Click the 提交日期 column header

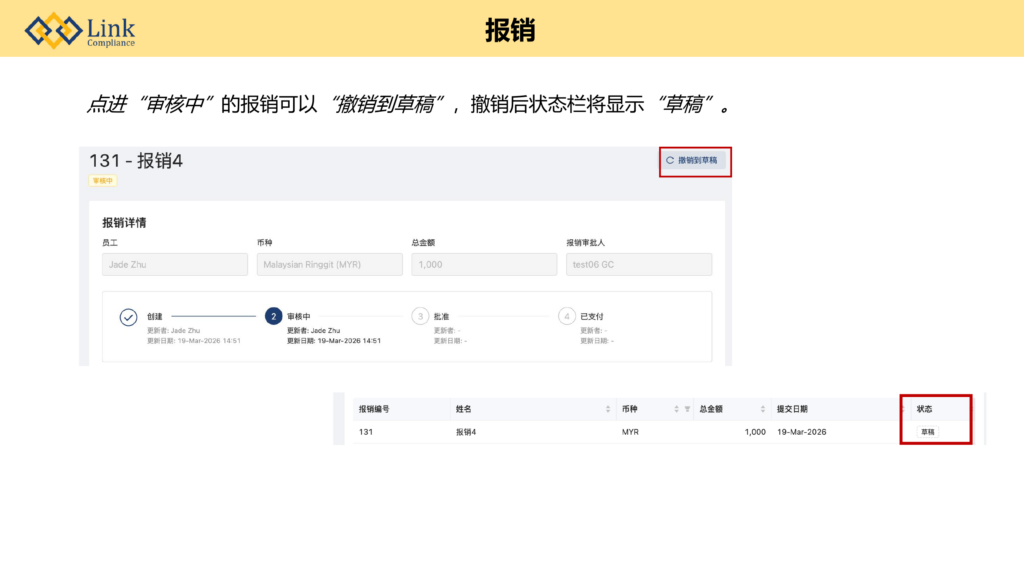[x=792, y=409]
